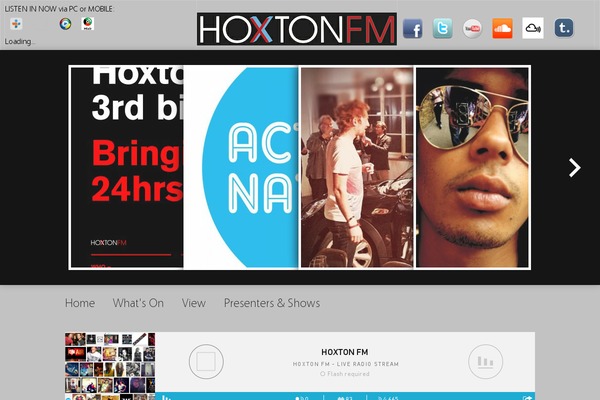
Task: Click the HOXTON FM player title
Action: (345, 352)
